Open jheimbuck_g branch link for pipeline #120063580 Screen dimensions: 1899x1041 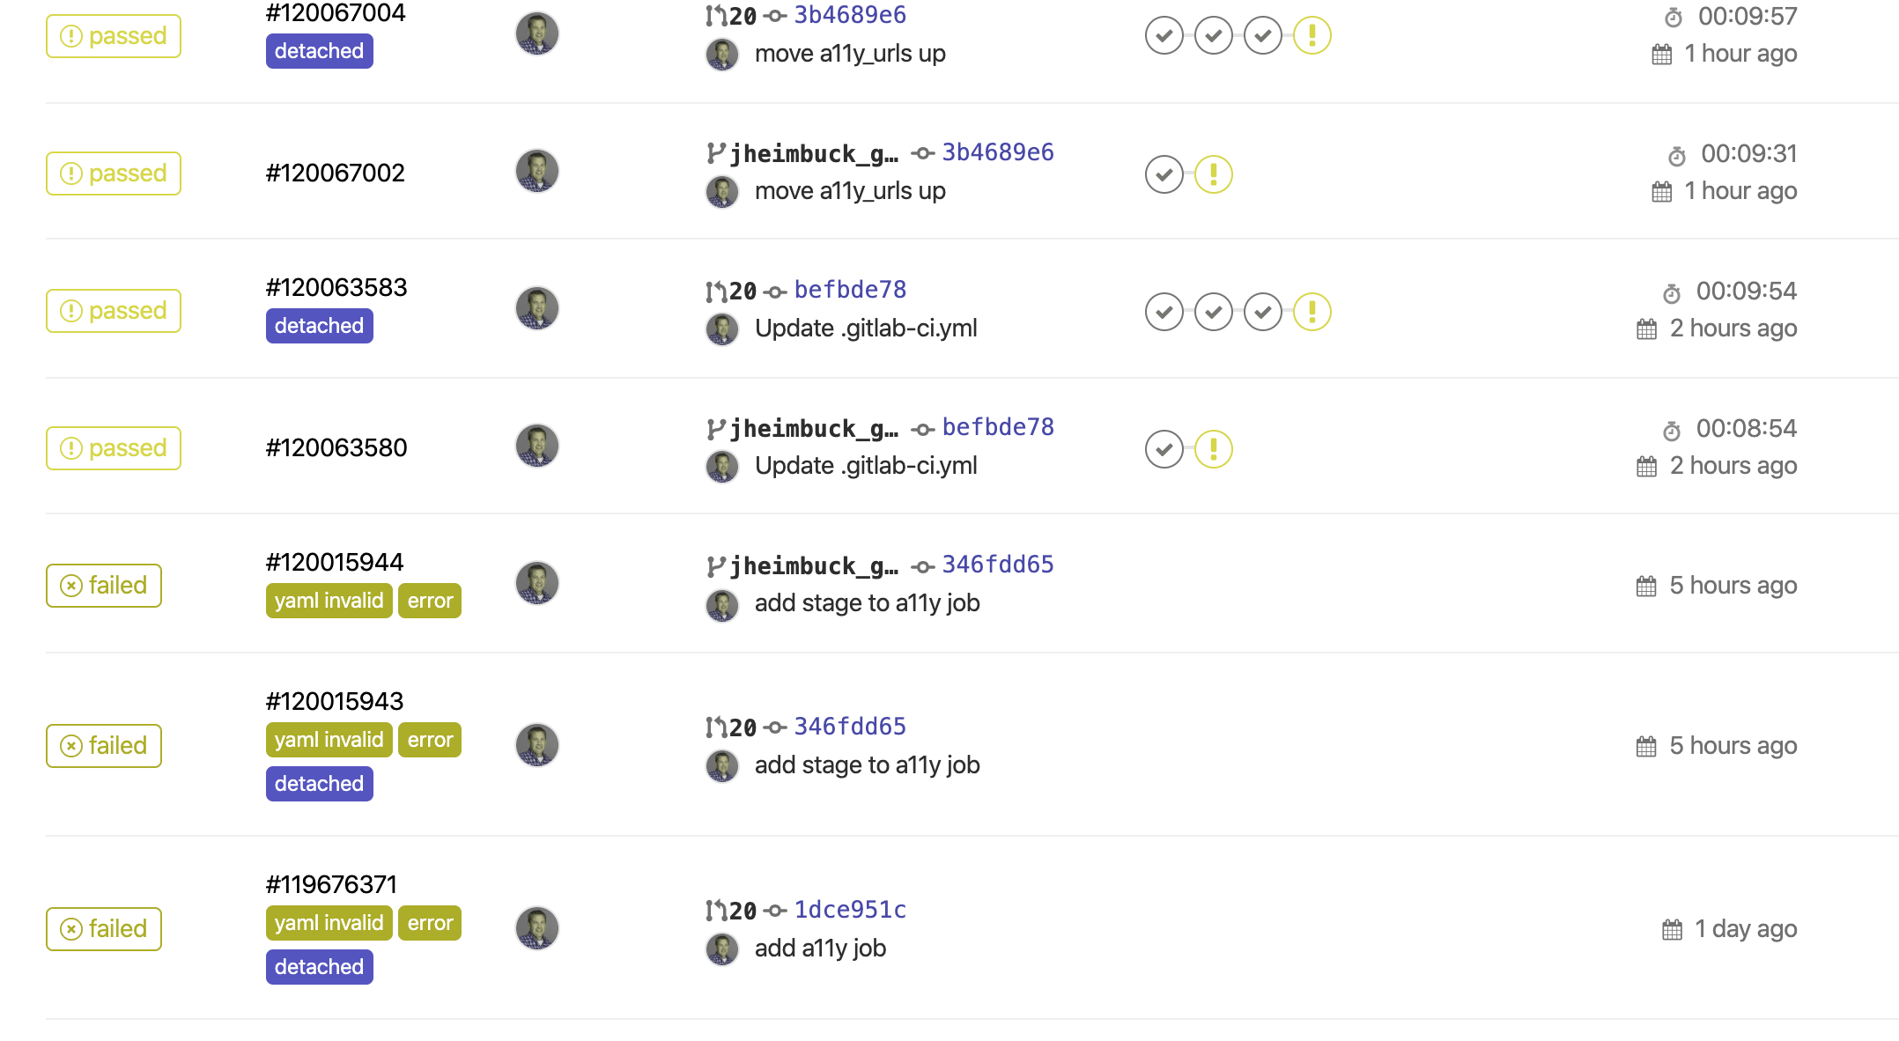click(813, 429)
